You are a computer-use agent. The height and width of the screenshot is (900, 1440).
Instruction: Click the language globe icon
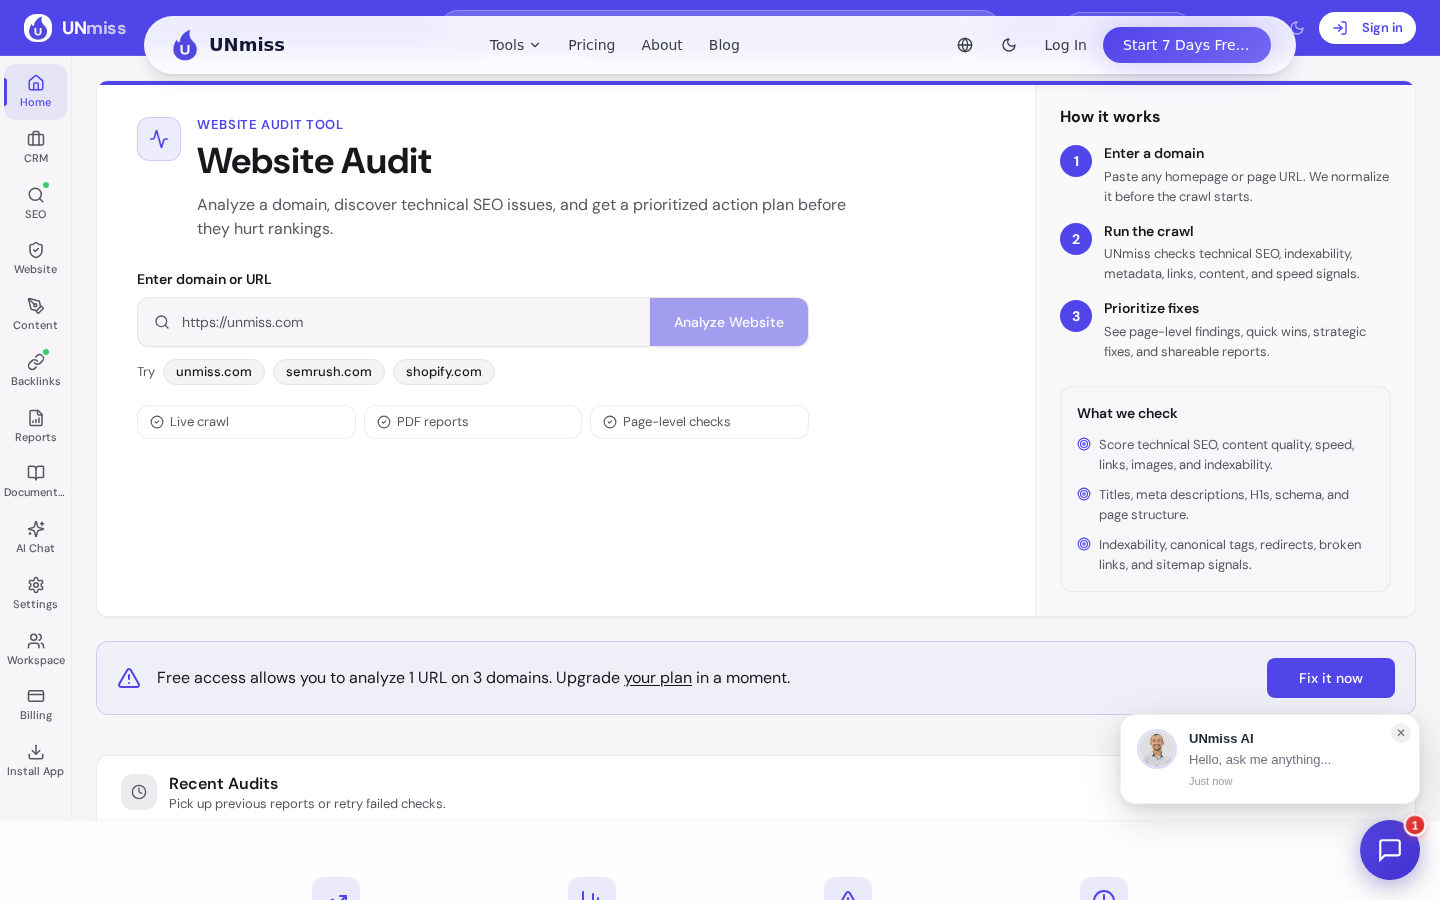(965, 45)
